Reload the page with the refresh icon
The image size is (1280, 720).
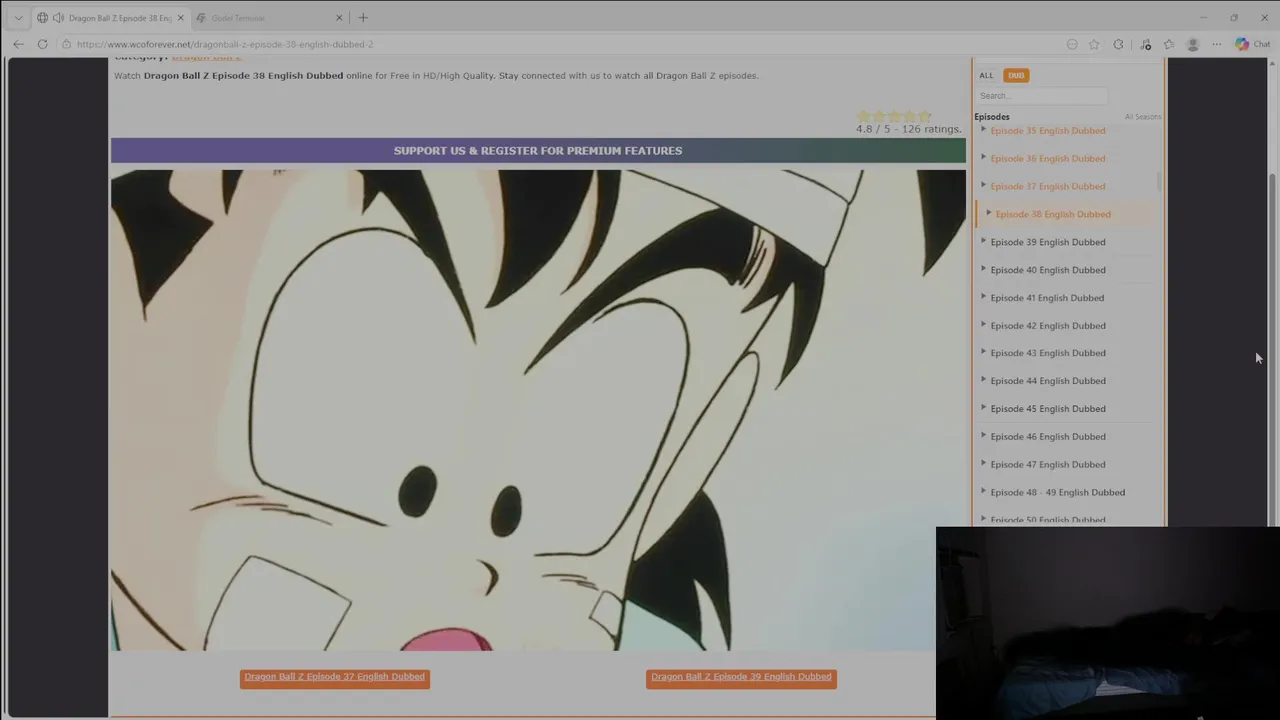point(42,44)
